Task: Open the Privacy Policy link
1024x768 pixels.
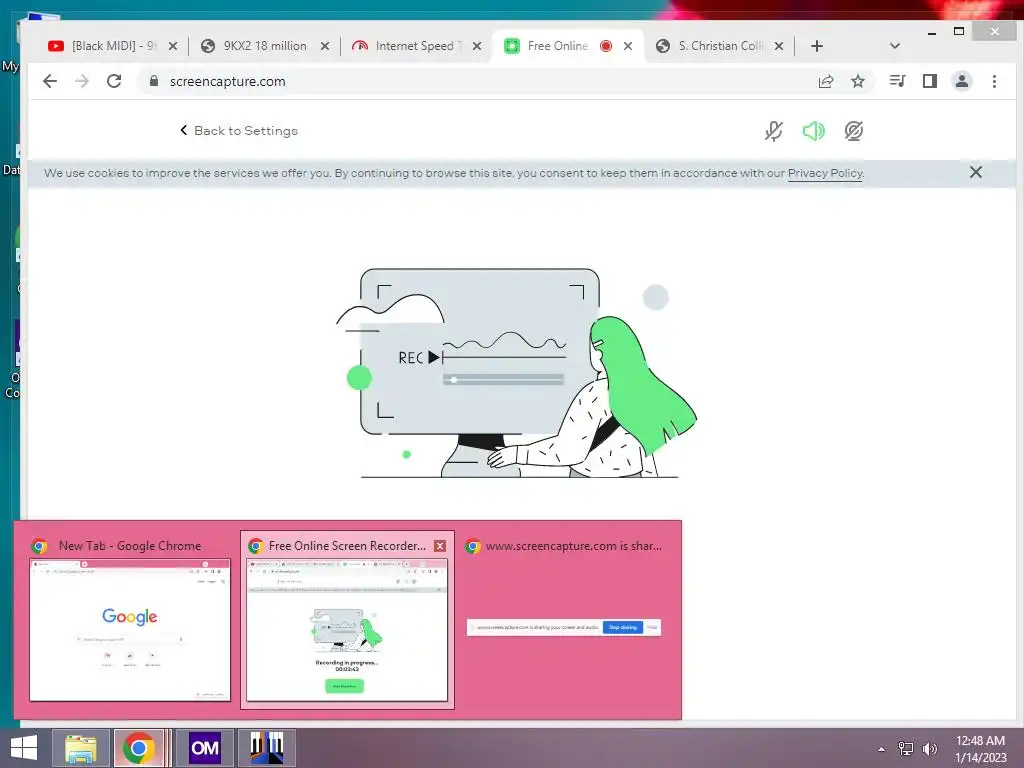Action: (x=825, y=173)
